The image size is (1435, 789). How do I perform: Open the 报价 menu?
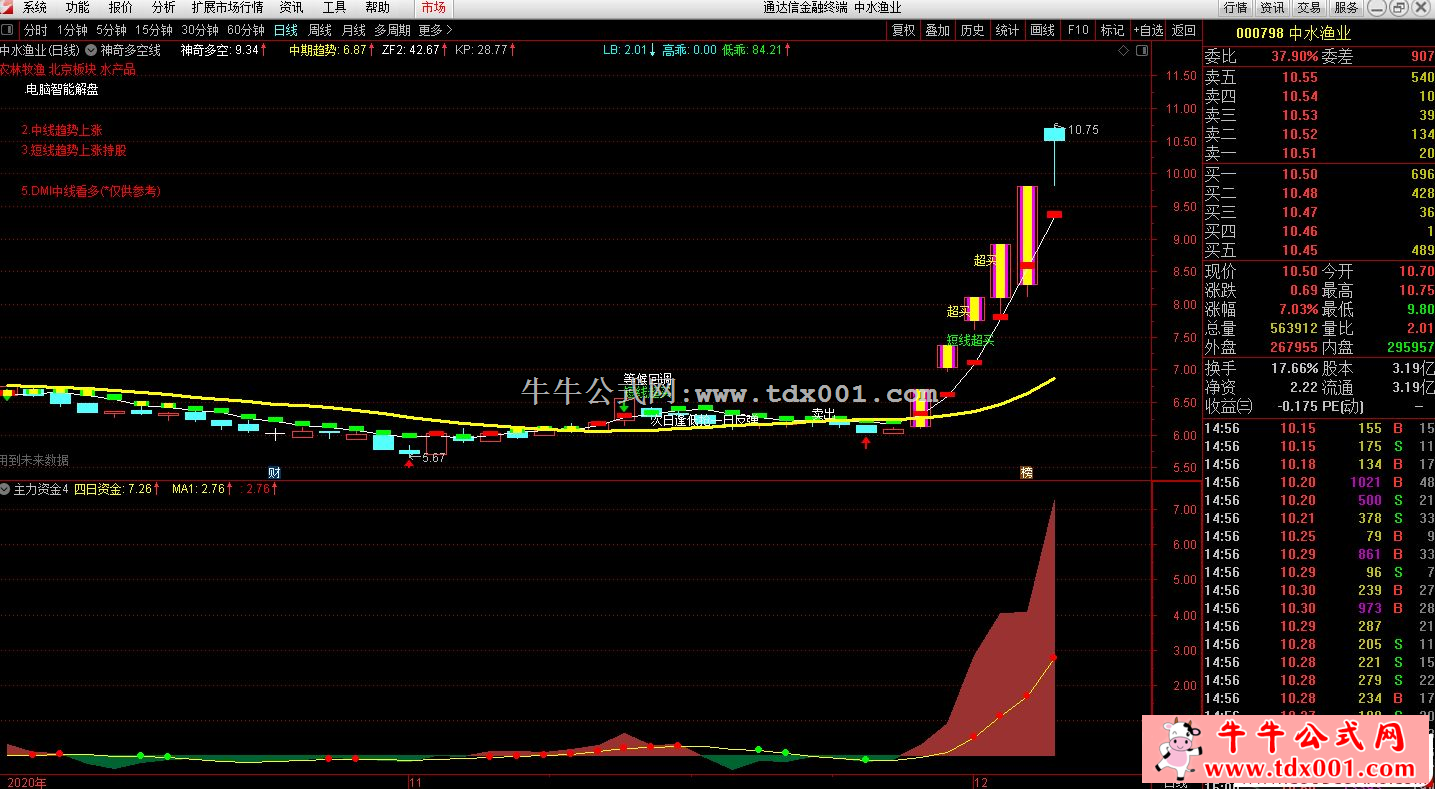pos(120,7)
